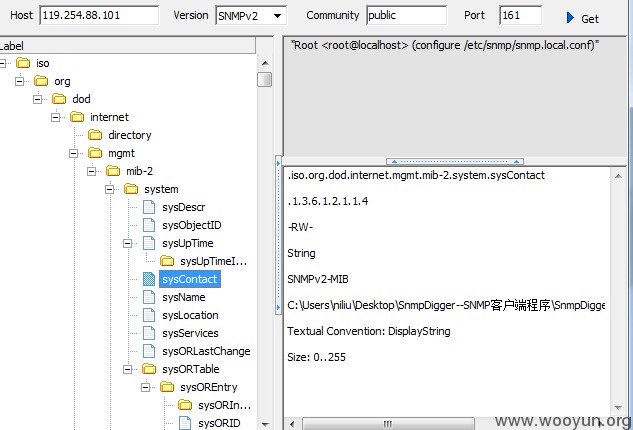Click the Textual Convention: DisplayString line
Image resolution: width=633 pixels, height=430 pixels.
(369, 331)
